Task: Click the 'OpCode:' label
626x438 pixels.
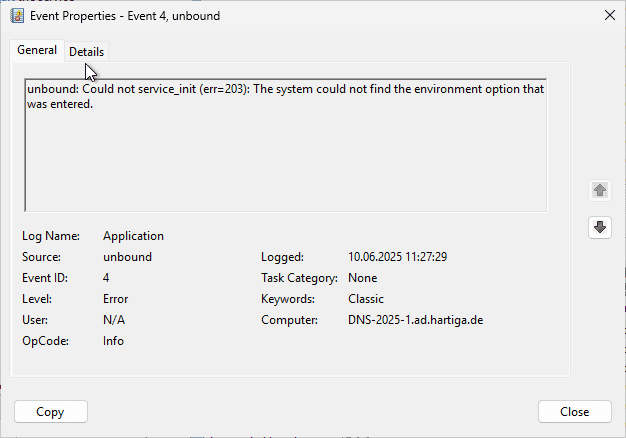Action: point(46,341)
